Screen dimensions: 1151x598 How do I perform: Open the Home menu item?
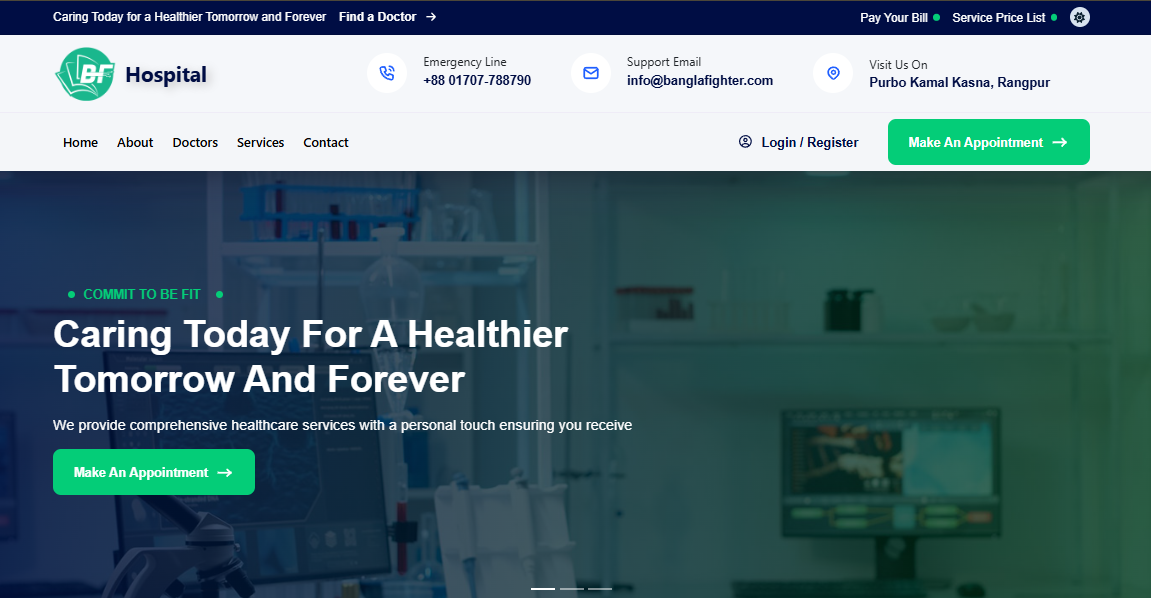[80, 142]
